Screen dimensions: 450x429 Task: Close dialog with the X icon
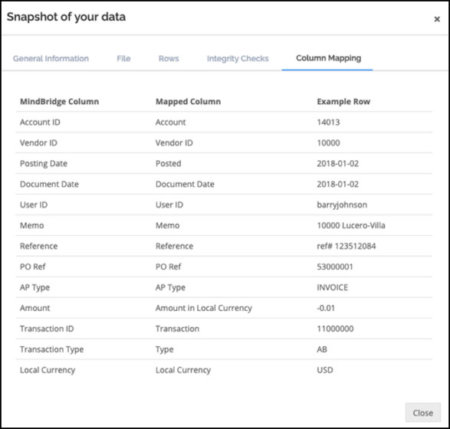pyautogui.click(x=437, y=19)
